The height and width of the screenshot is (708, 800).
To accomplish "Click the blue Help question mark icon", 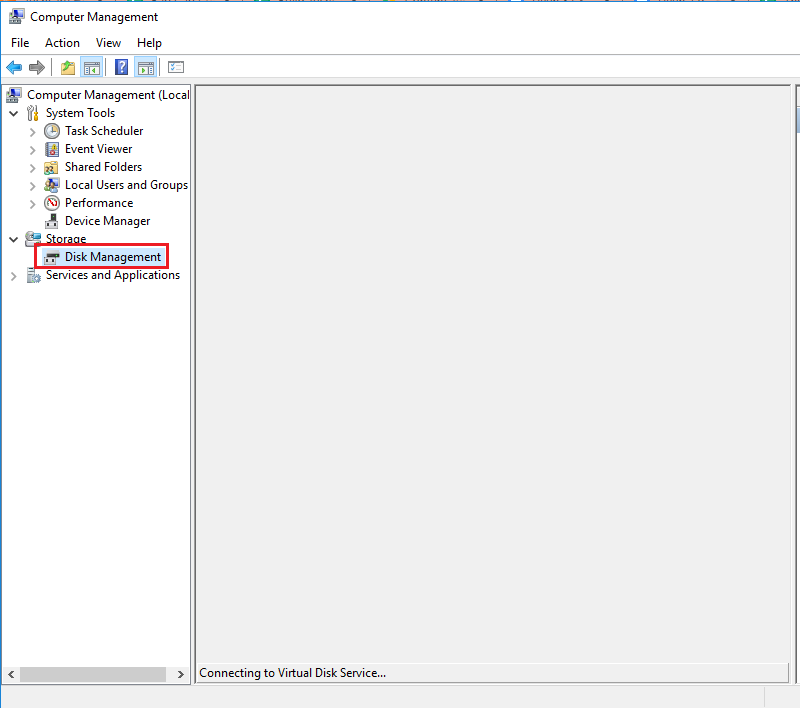I will pyautogui.click(x=121, y=67).
